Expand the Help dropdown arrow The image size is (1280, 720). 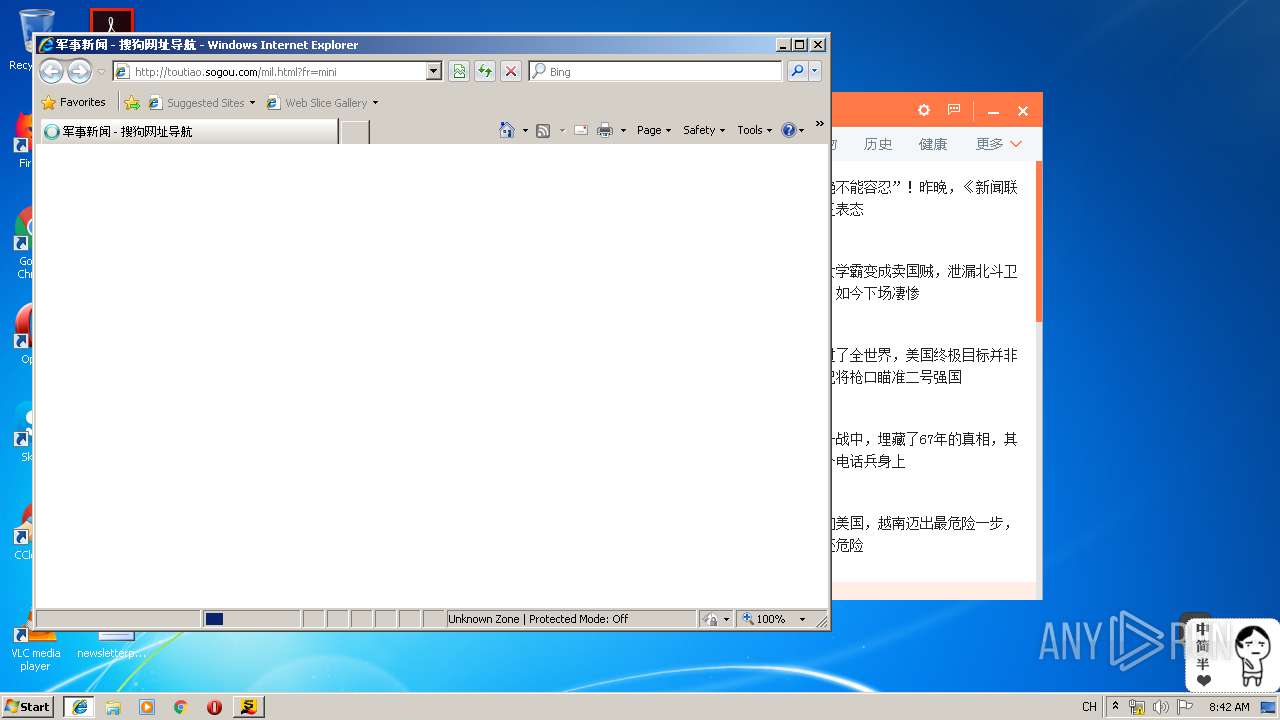[801, 130]
